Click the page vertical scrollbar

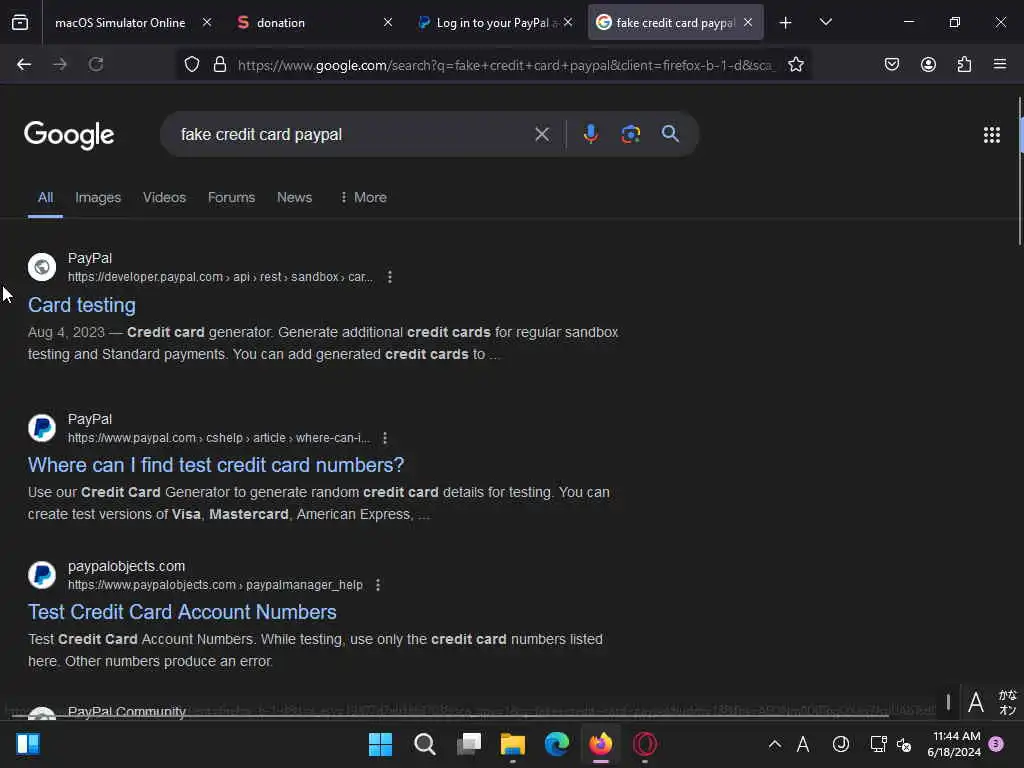pyautogui.click(x=1020, y=171)
